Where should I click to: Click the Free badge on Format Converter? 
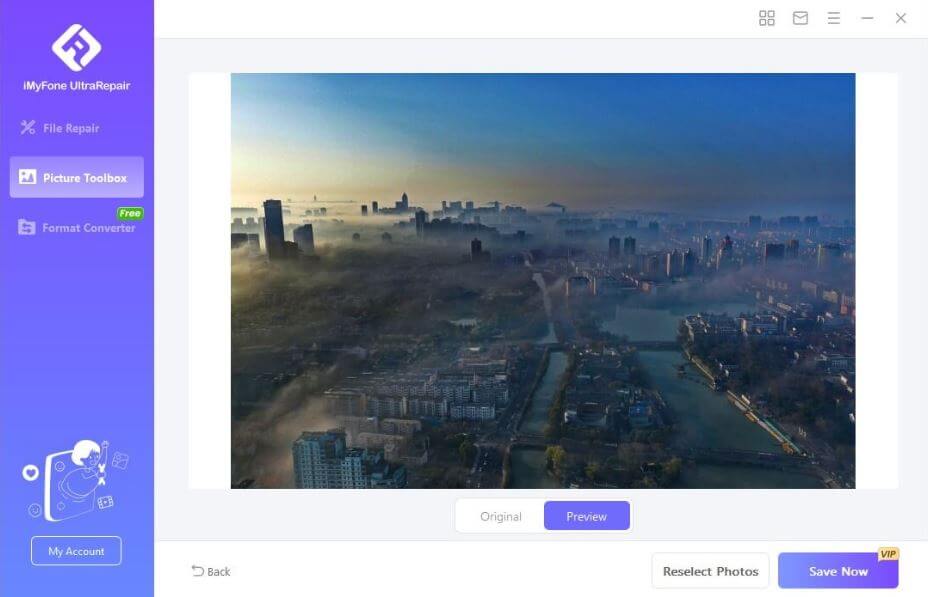tap(130, 213)
